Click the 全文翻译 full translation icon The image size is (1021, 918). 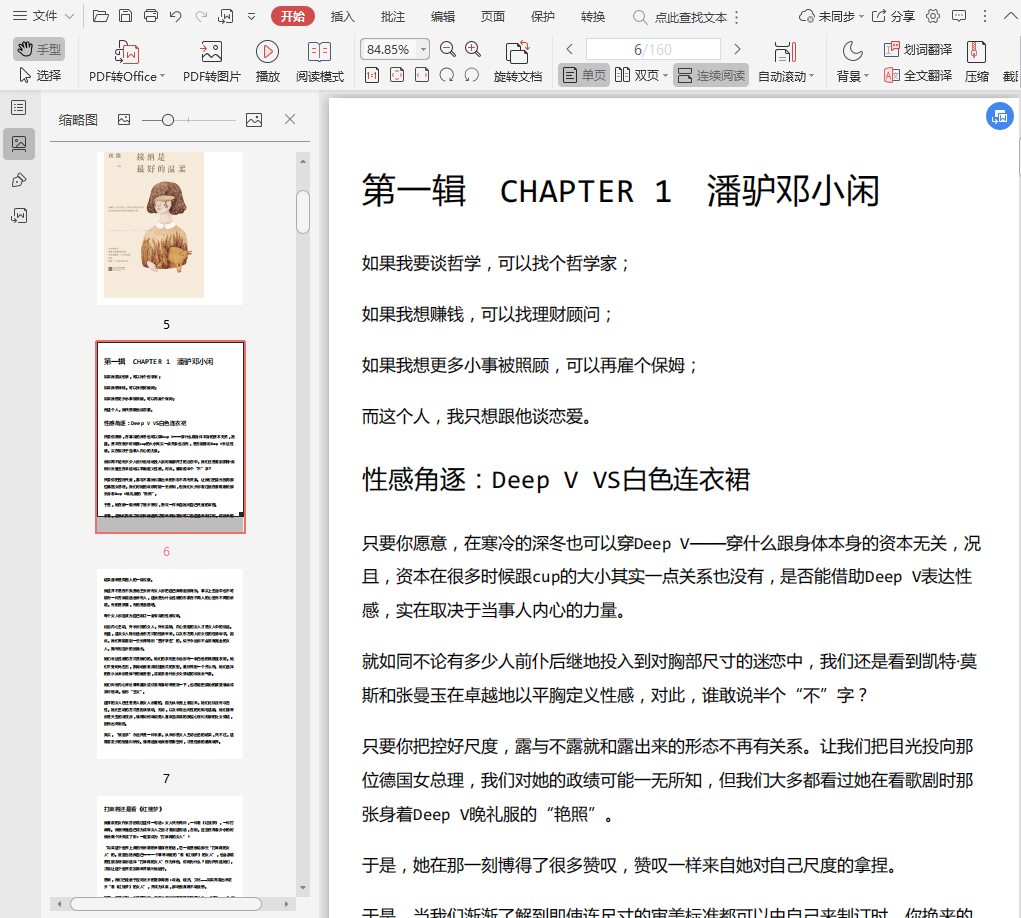tap(917, 75)
